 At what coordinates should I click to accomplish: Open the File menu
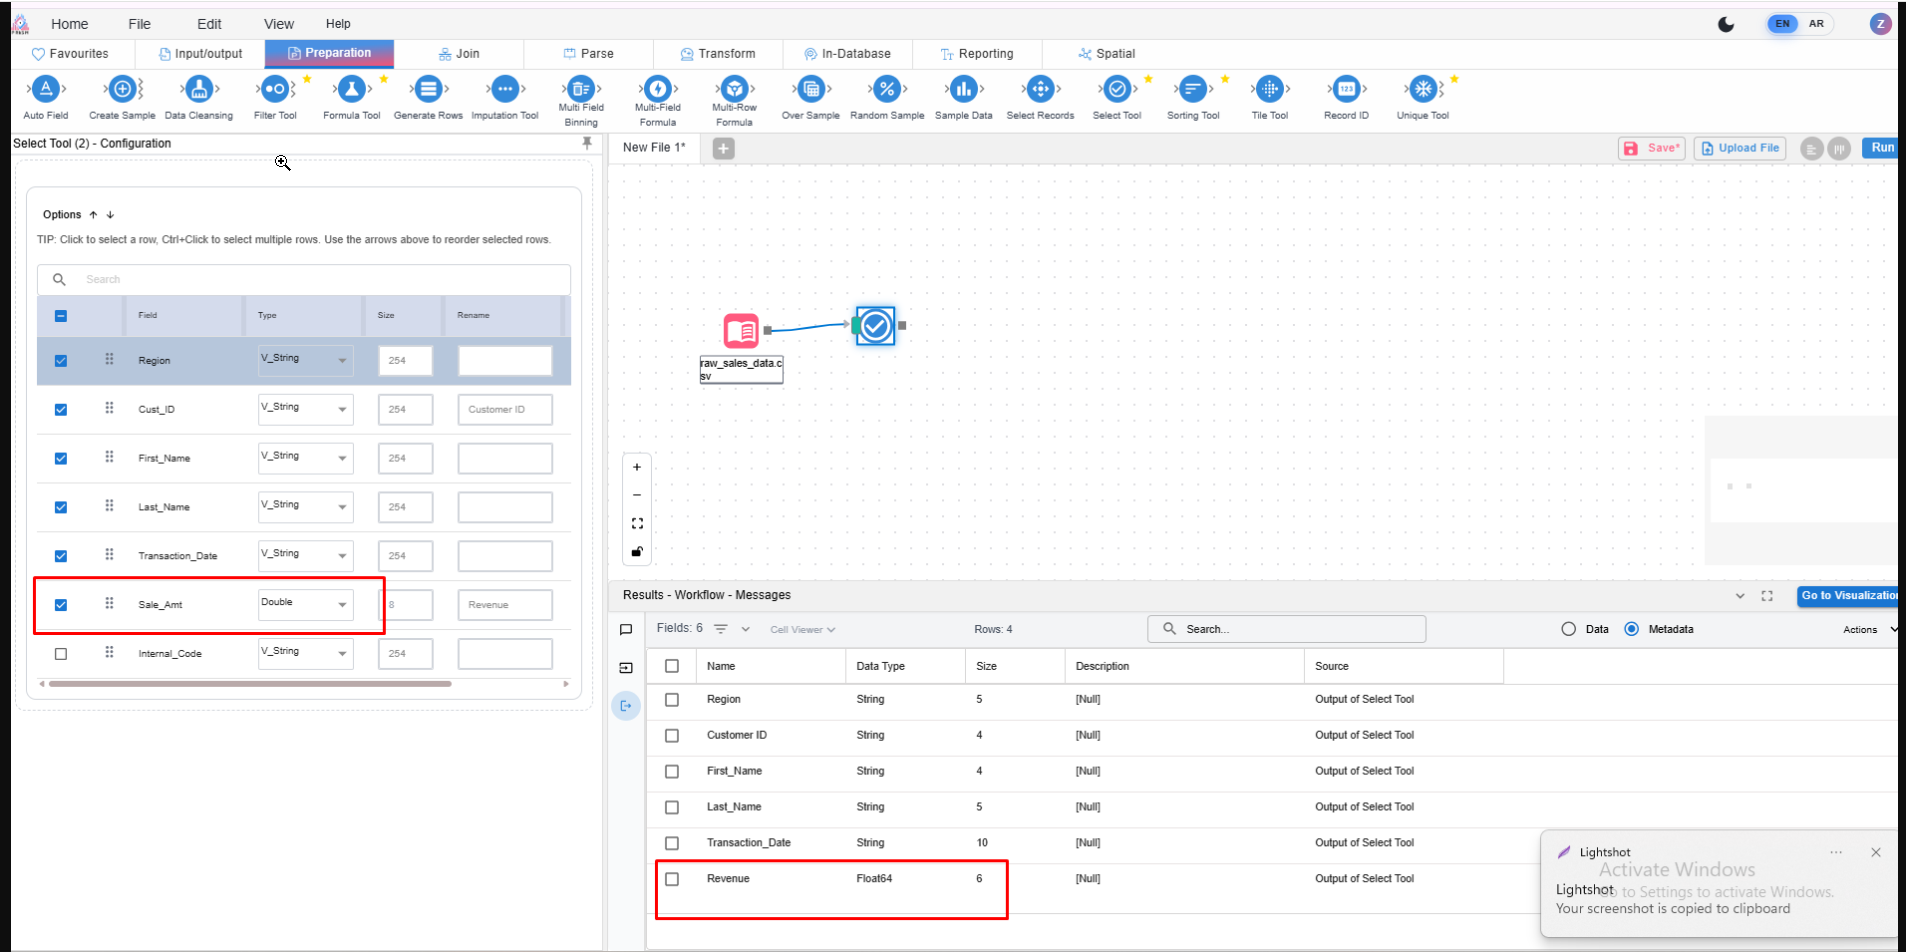139,24
